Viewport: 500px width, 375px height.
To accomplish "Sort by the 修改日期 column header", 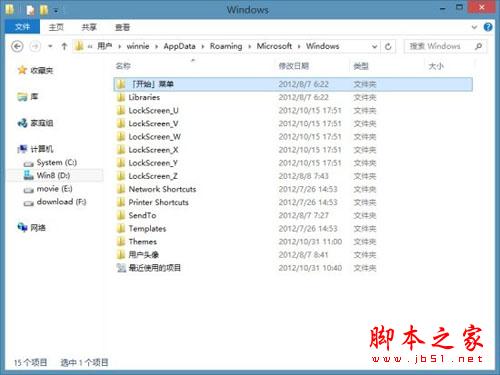I will click(294, 66).
